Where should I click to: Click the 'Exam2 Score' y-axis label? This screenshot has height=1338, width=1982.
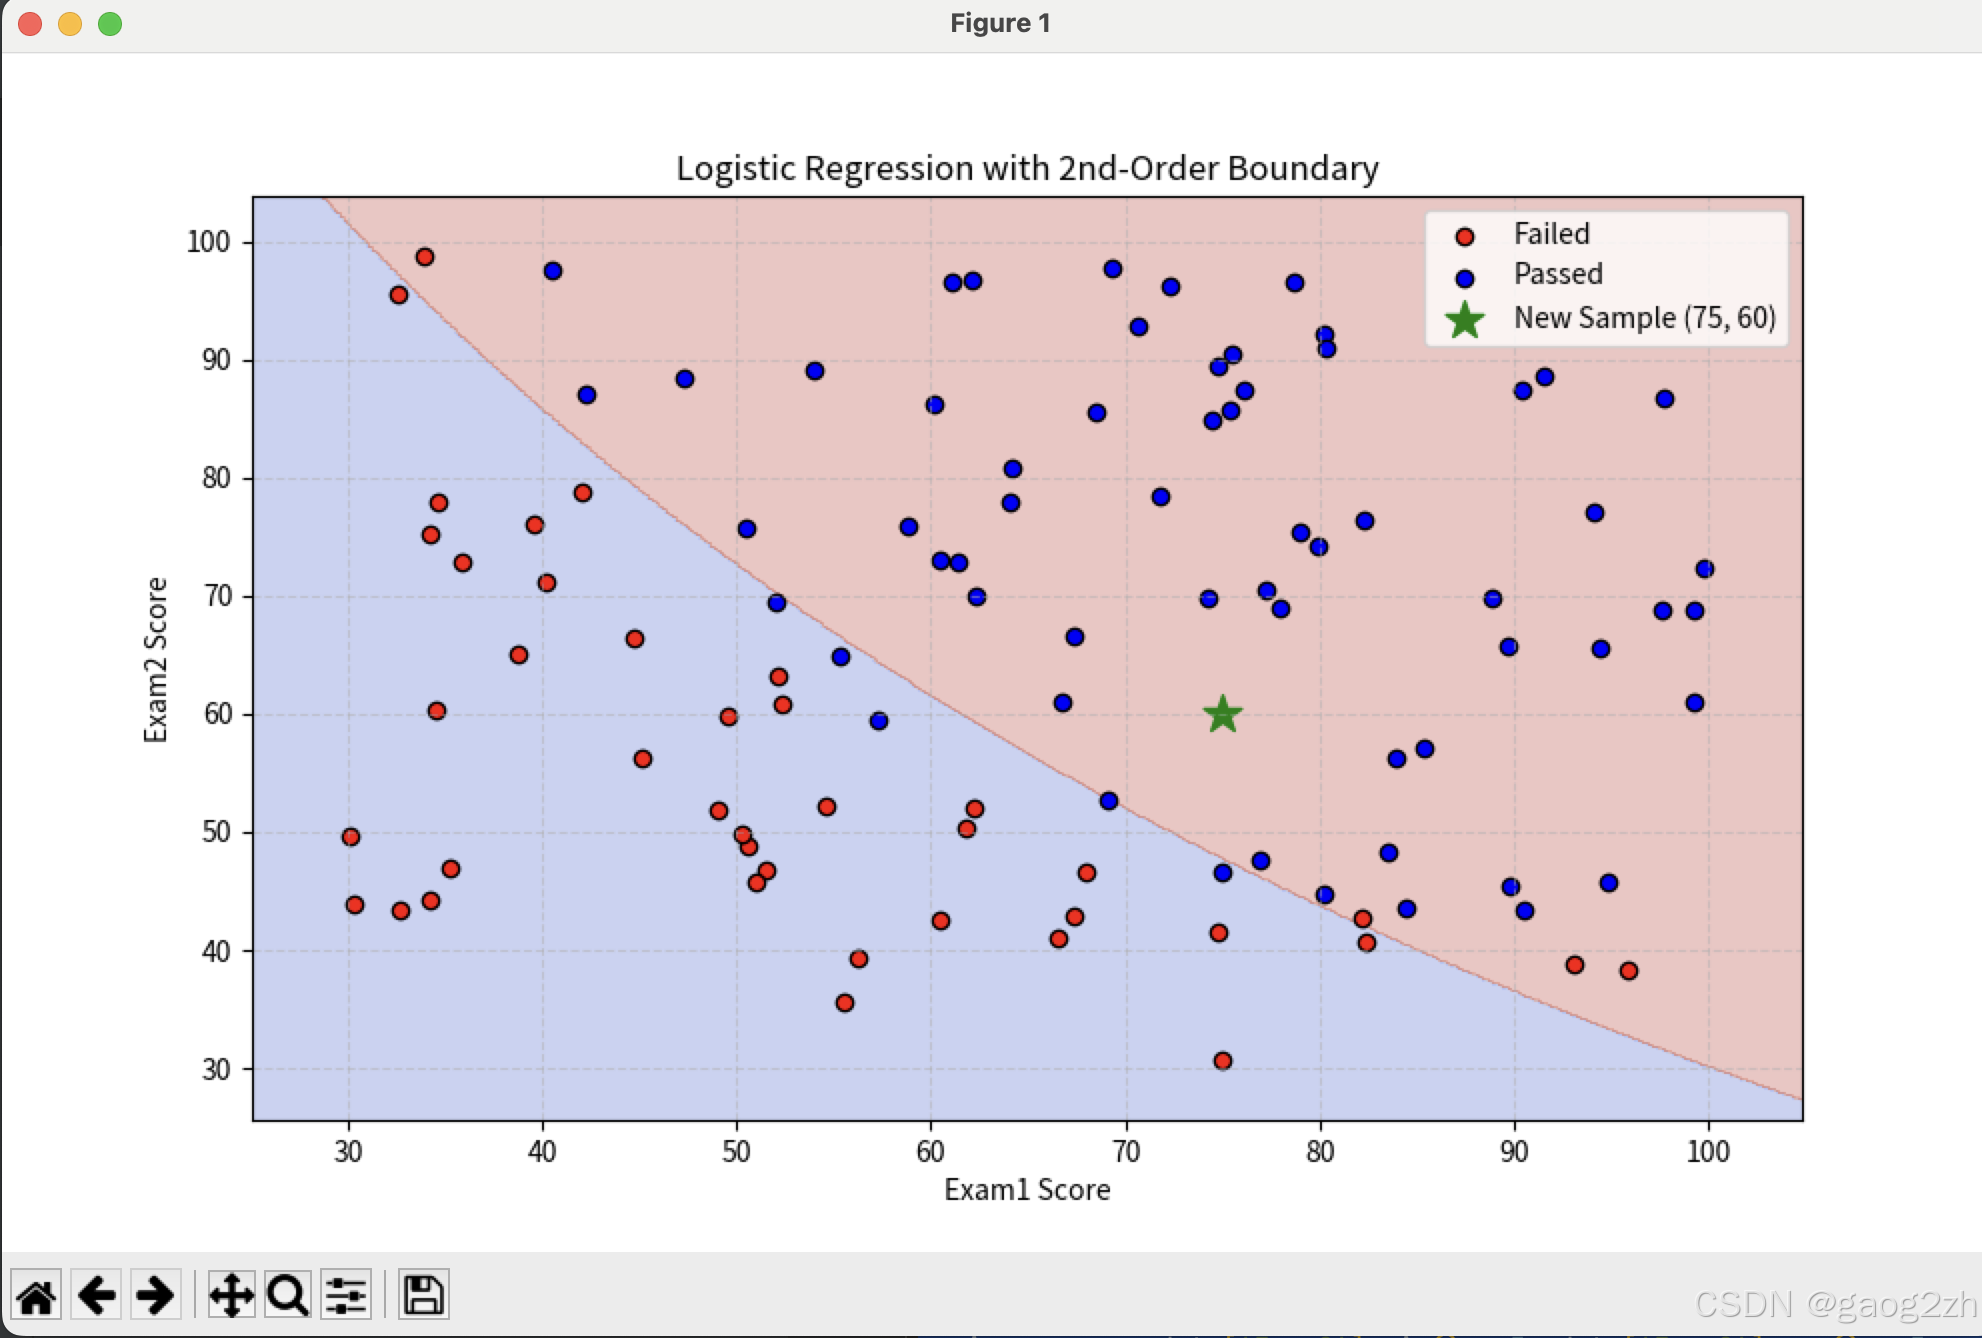tap(156, 660)
